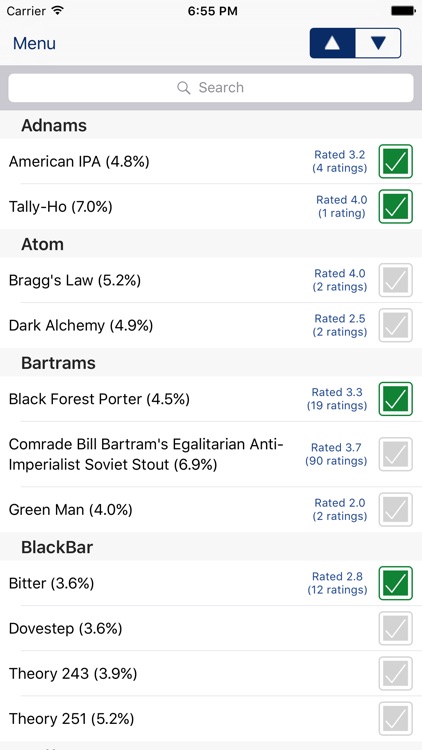This screenshot has width=422, height=750.
Task: Uncheck the American IPA checkbox
Action: 396,162
